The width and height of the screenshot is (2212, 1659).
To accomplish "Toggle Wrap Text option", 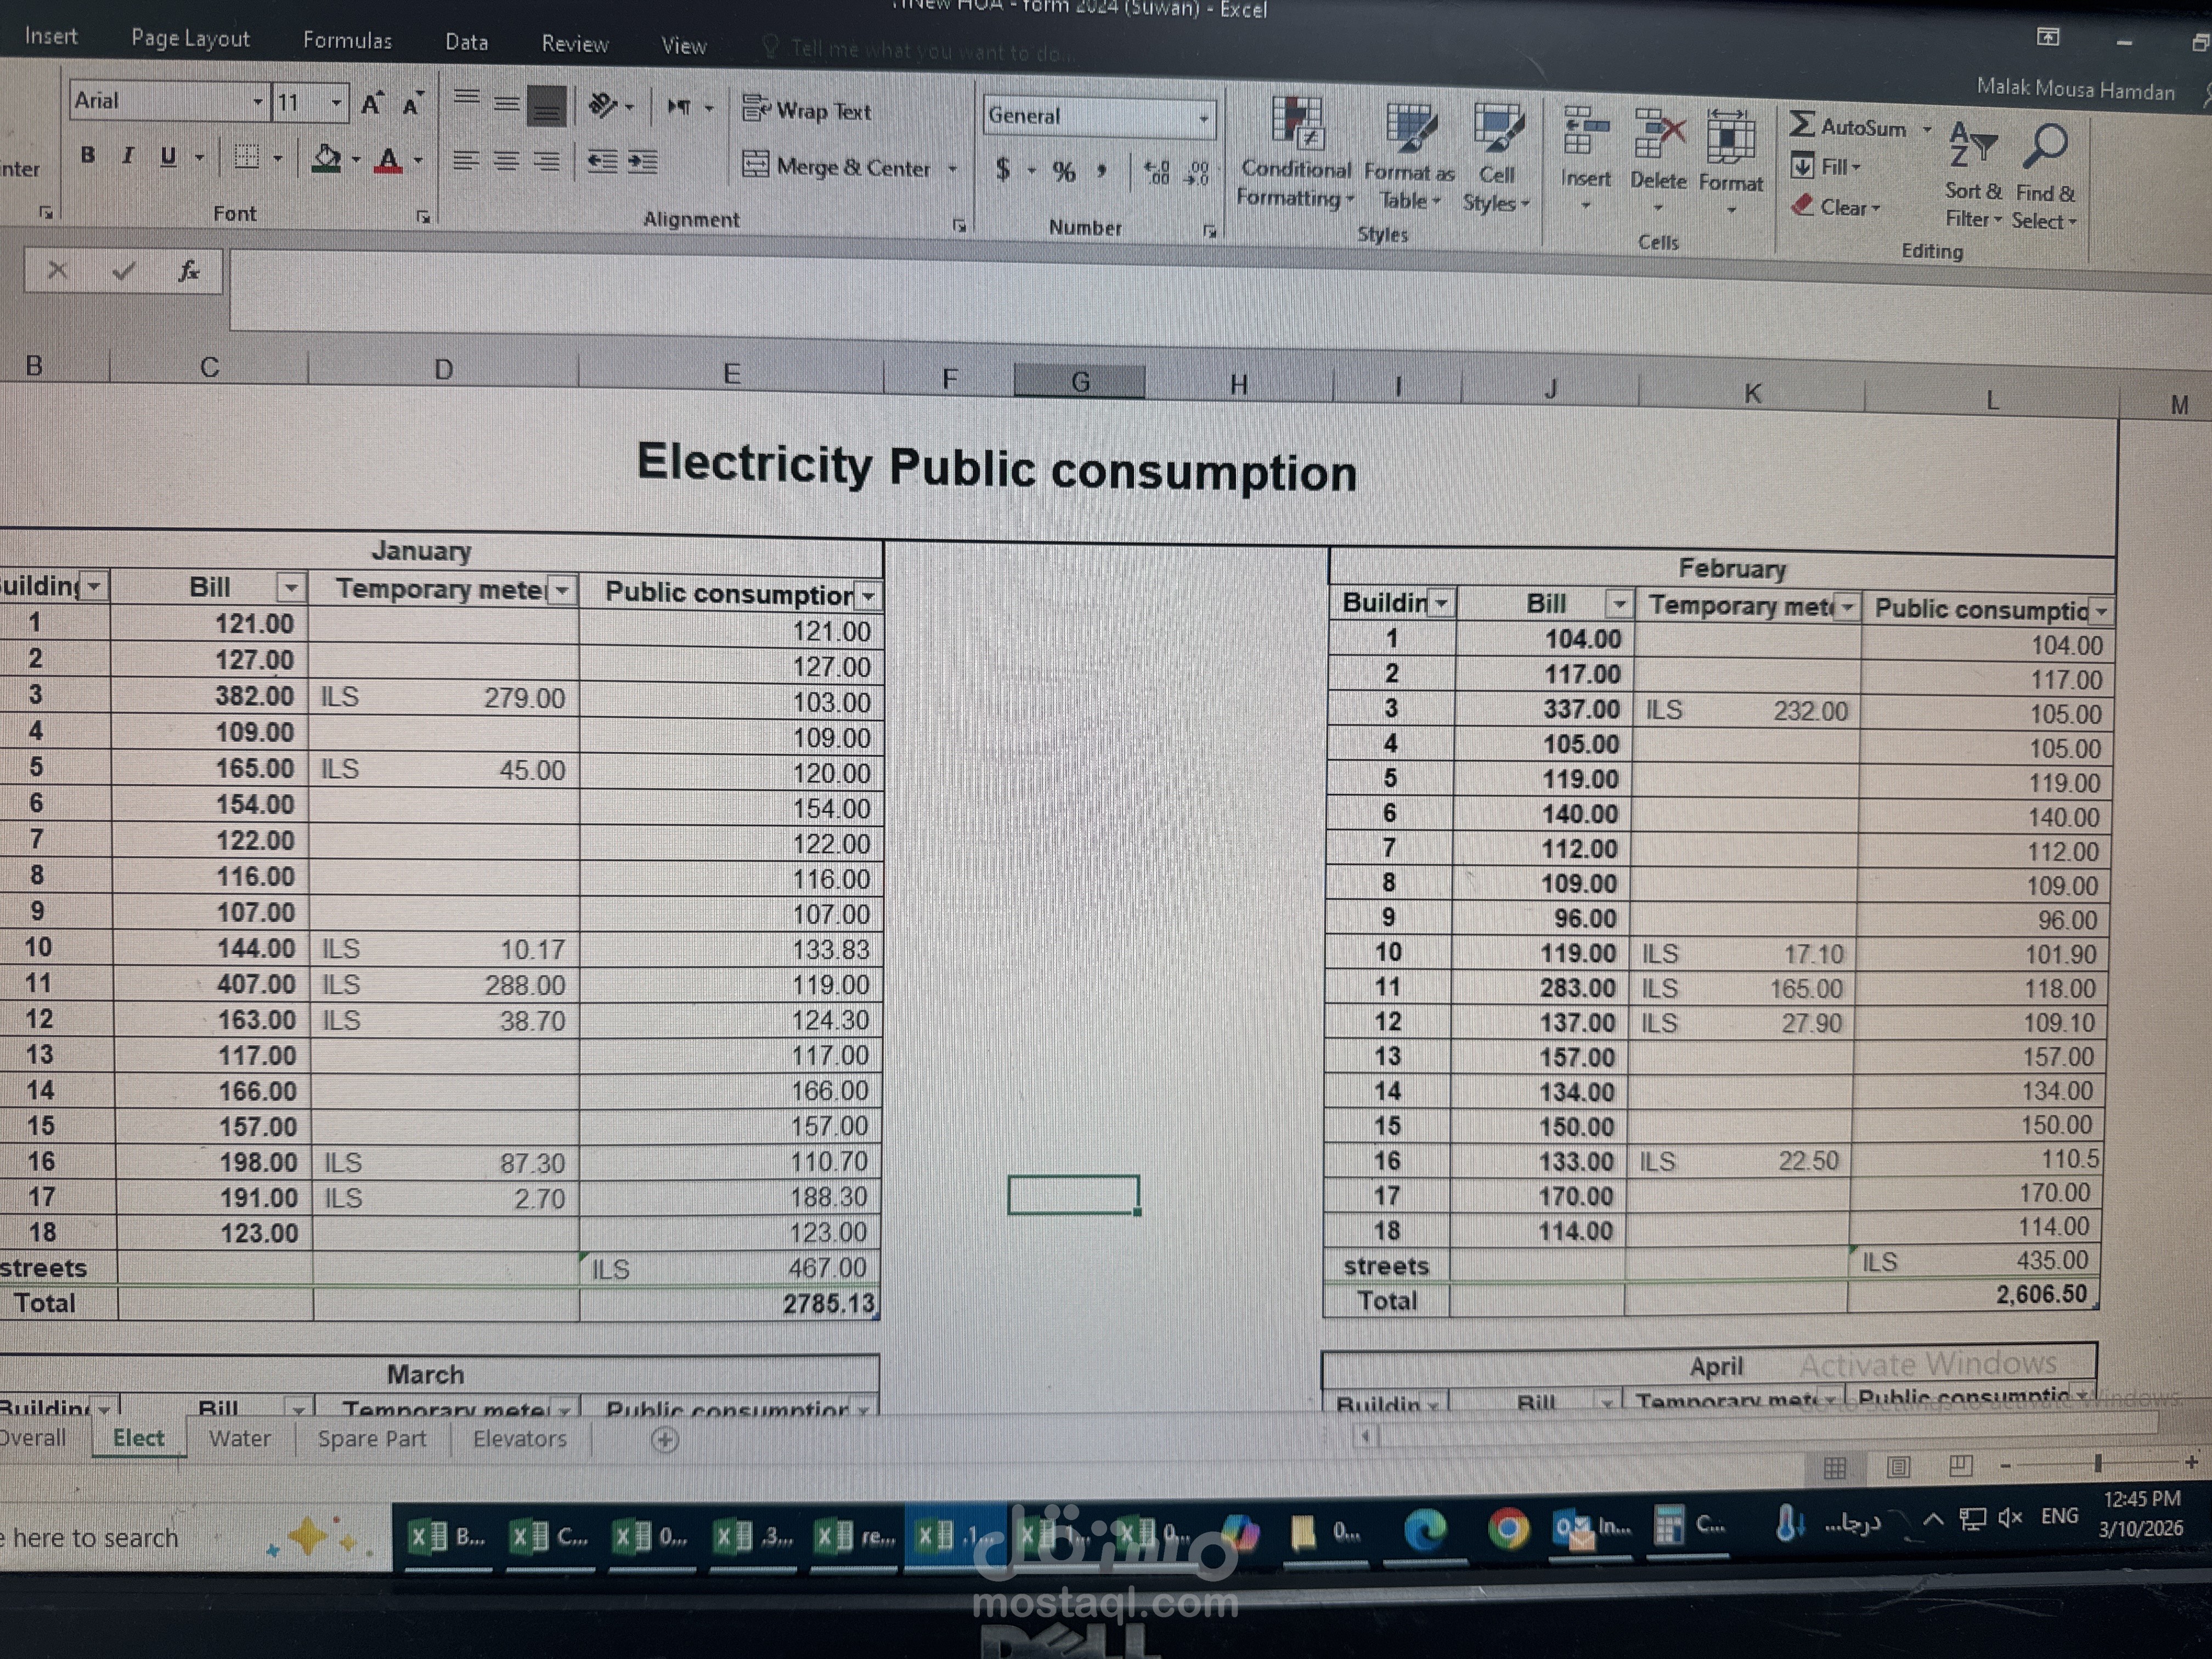I will coord(807,110).
